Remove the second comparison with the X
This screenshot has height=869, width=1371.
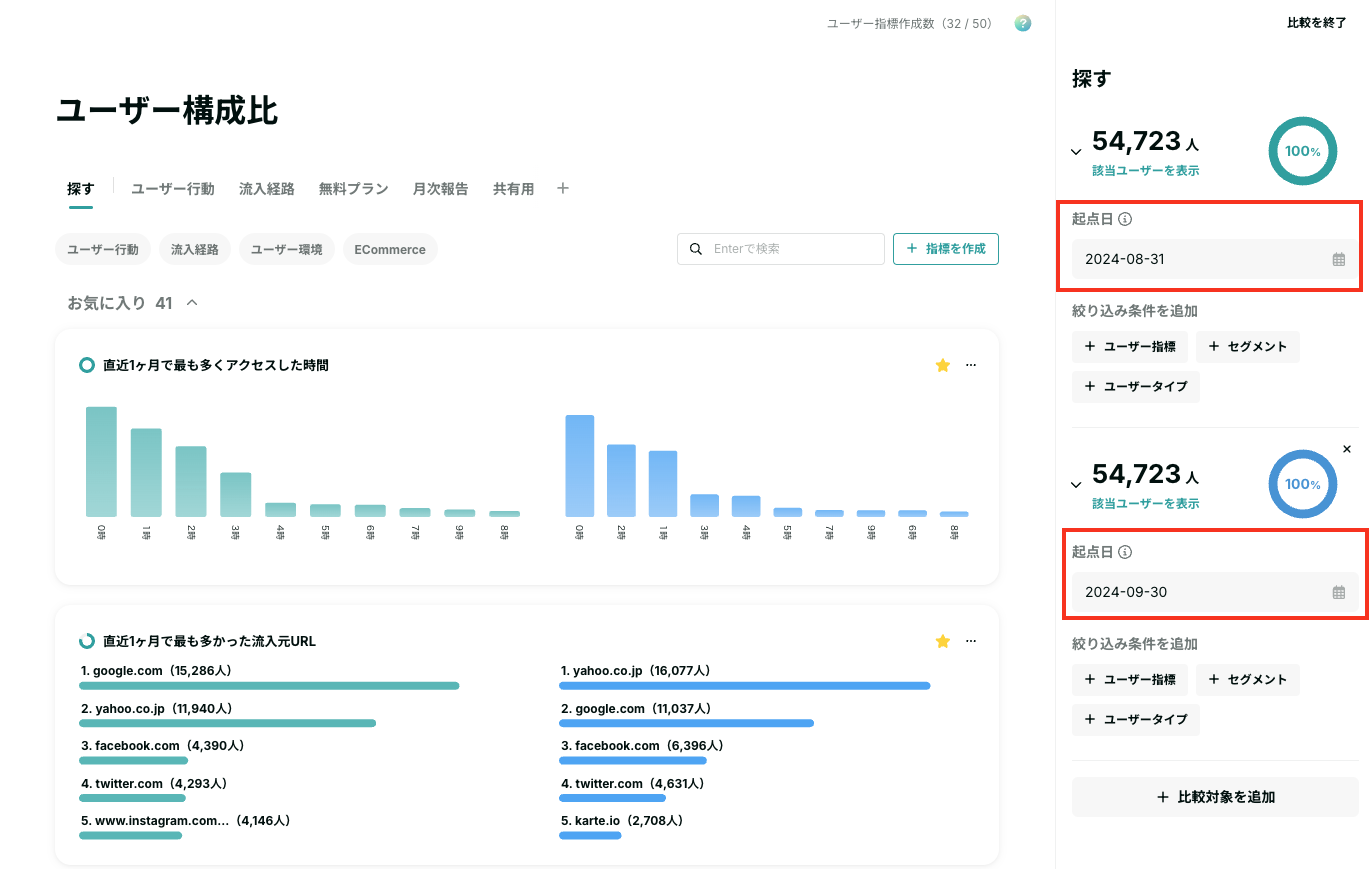(x=1347, y=449)
